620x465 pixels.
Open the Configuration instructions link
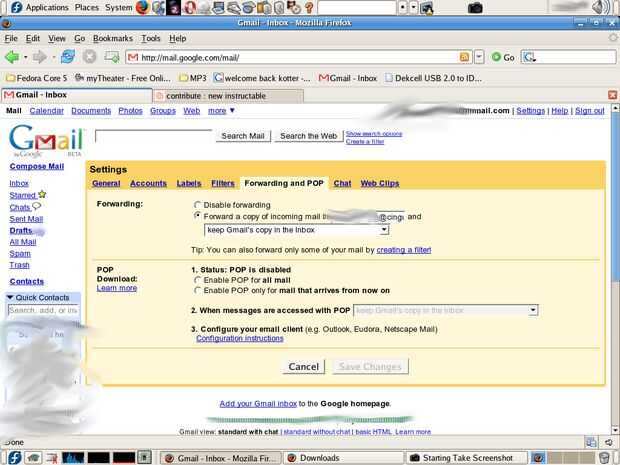240,338
